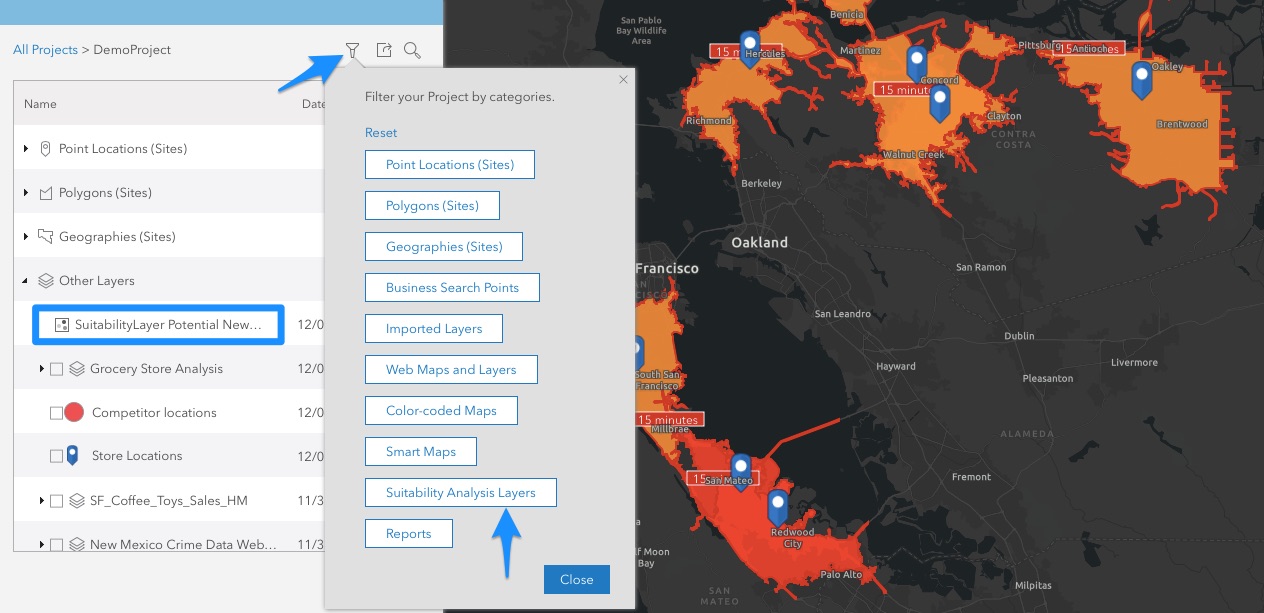1264x613 pixels.
Task: Expand Polygons (Sites) group
Action: (x=26, y=193)
